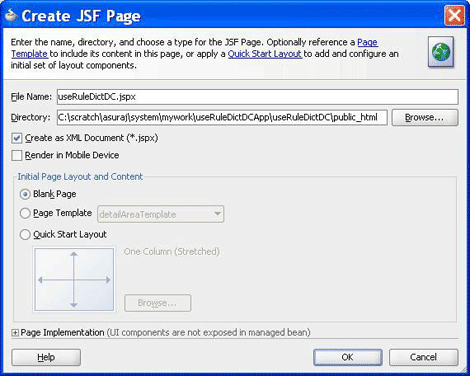This screenshot has width=470, height=376.
Task: Click the Directory path field
Action: tap(222, 117)
